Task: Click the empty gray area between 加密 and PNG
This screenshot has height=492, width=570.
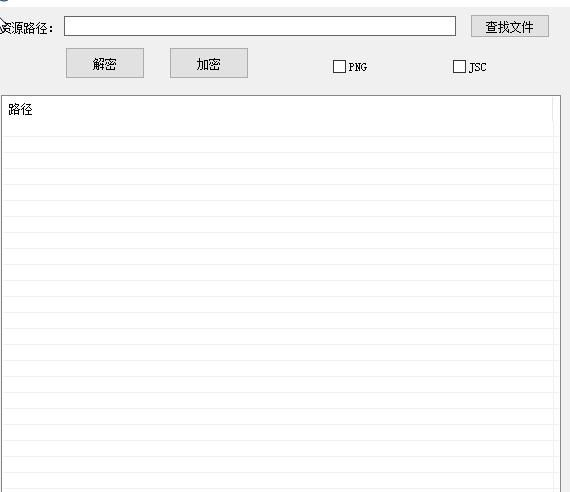Action: click(x=290, y=63)
